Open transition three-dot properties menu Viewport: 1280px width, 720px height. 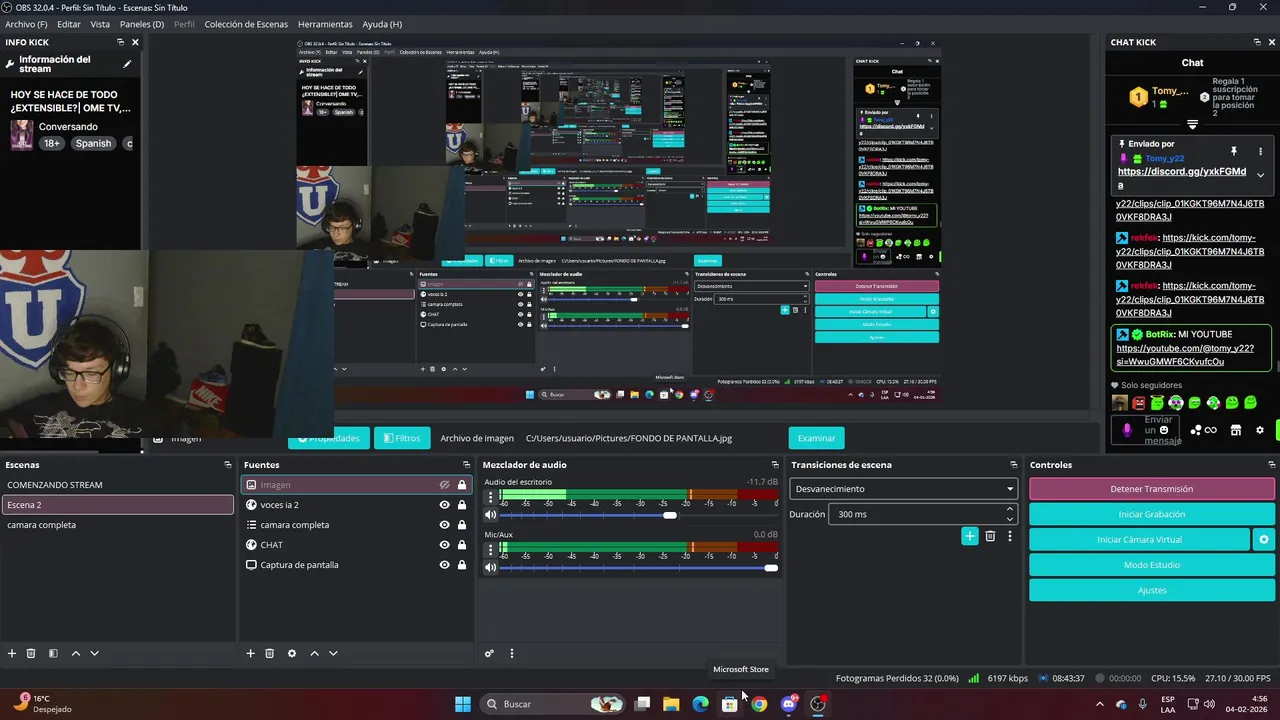point(1010,536)
